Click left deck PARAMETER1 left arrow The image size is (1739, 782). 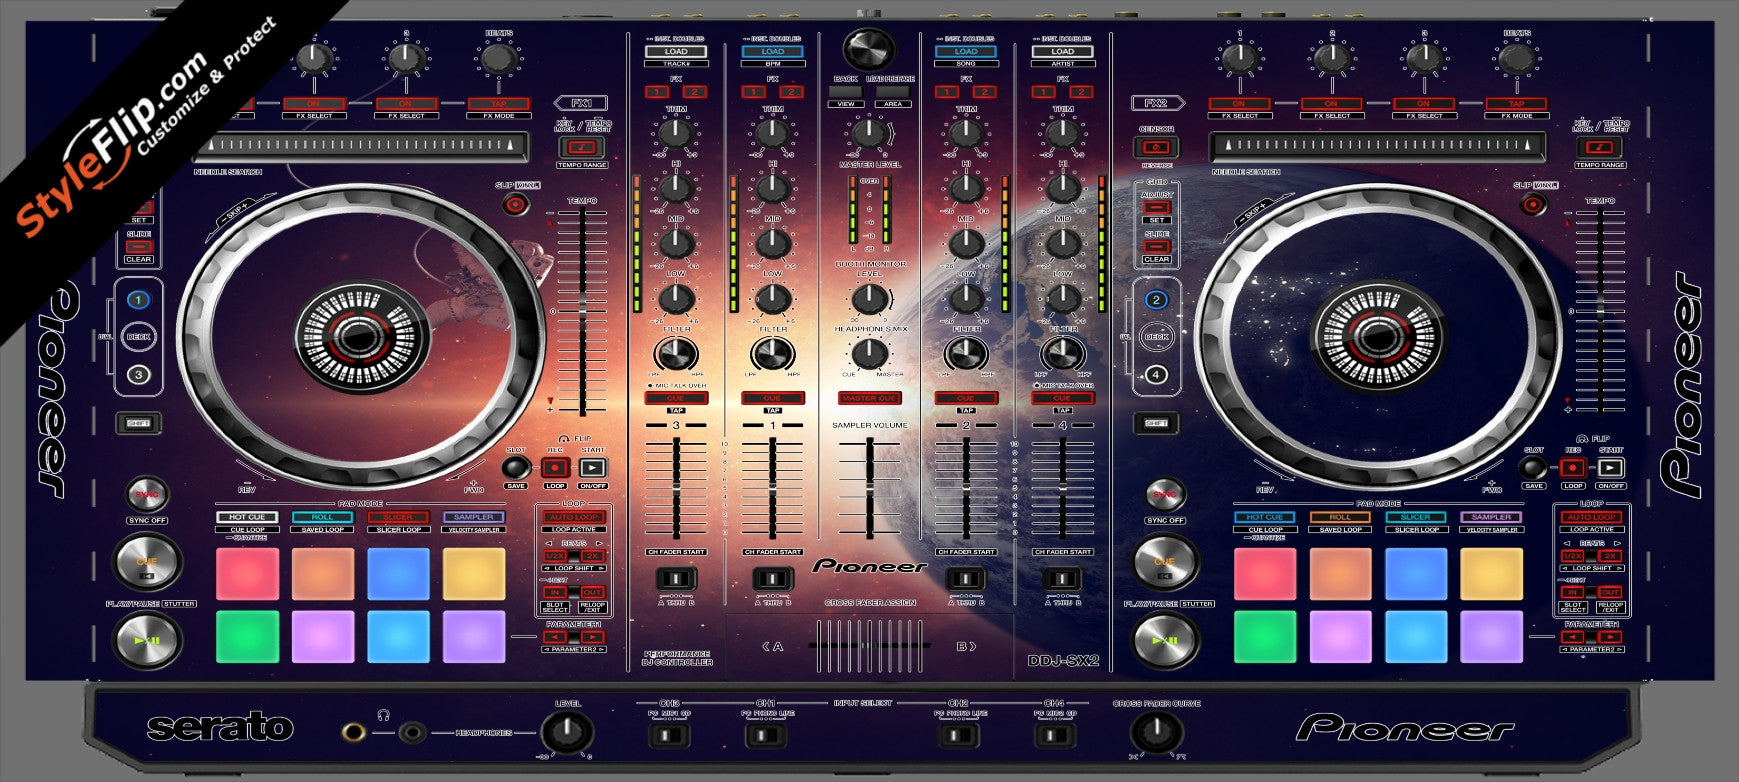coord(555,637)
